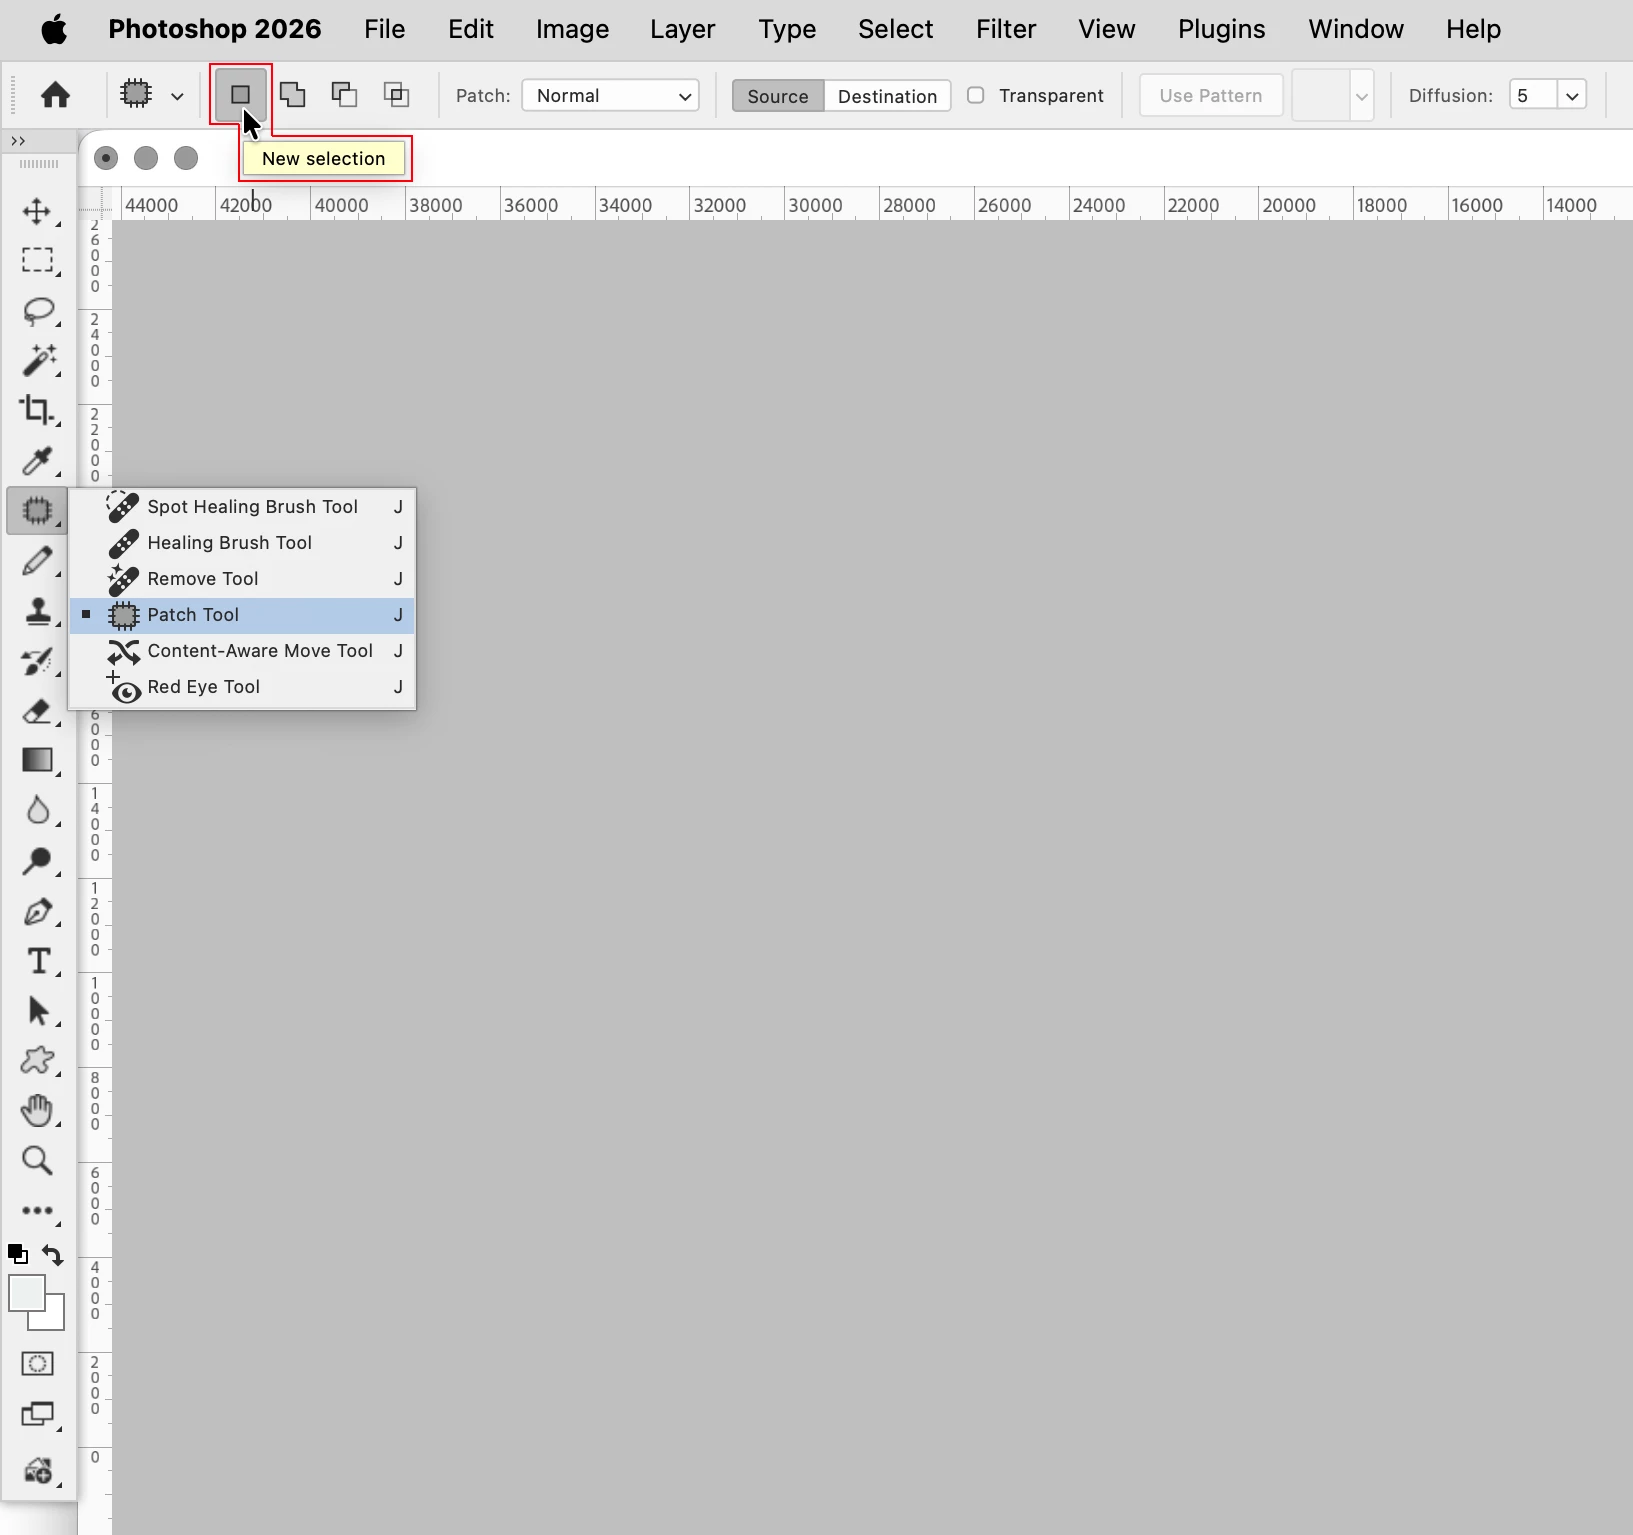
Task: Click the ruler origin corner box
Action: click(x=95, y=204)
